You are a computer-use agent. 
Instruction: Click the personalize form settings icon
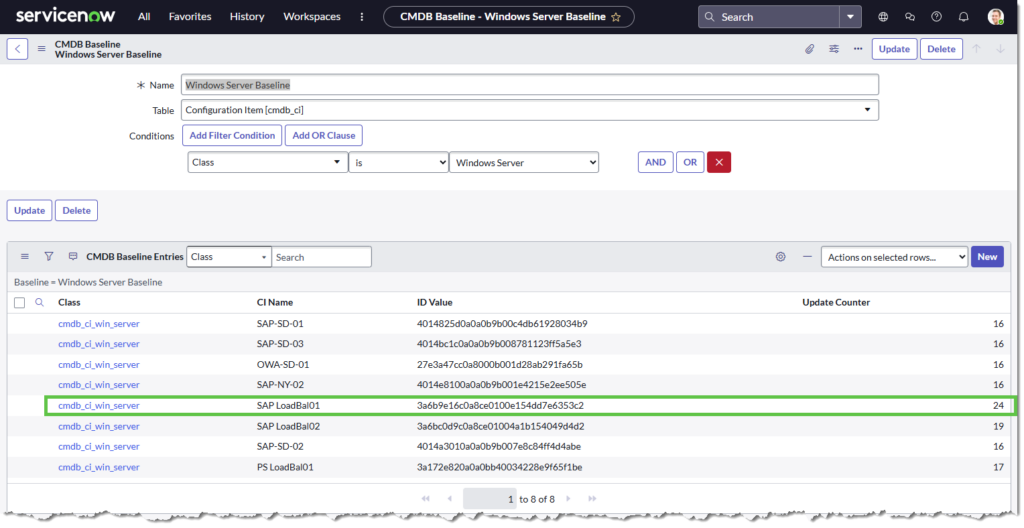834,49
